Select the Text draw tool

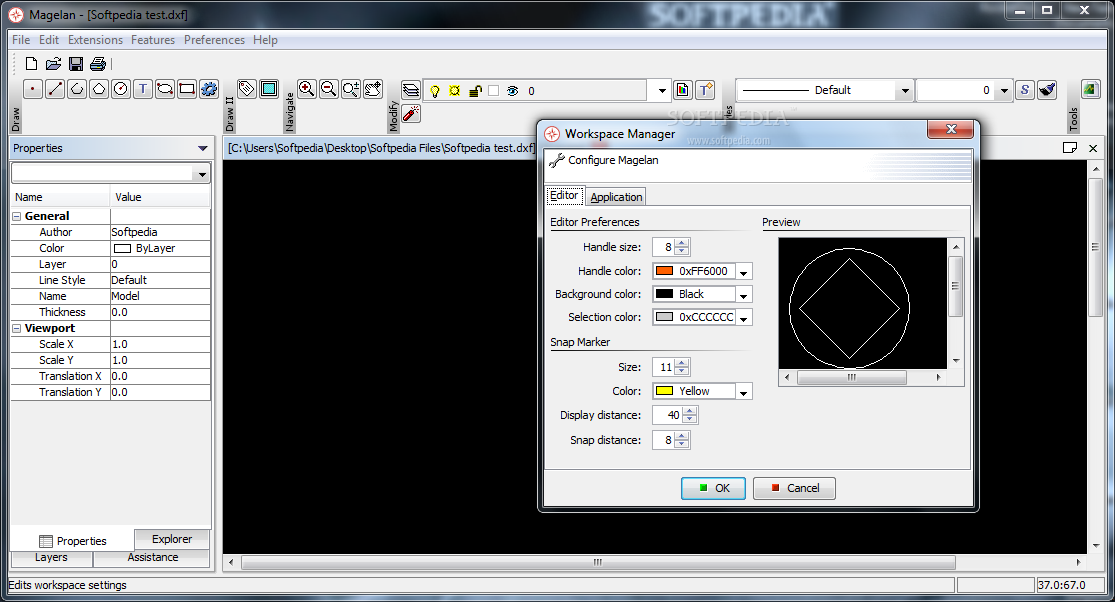pos(143,89)
